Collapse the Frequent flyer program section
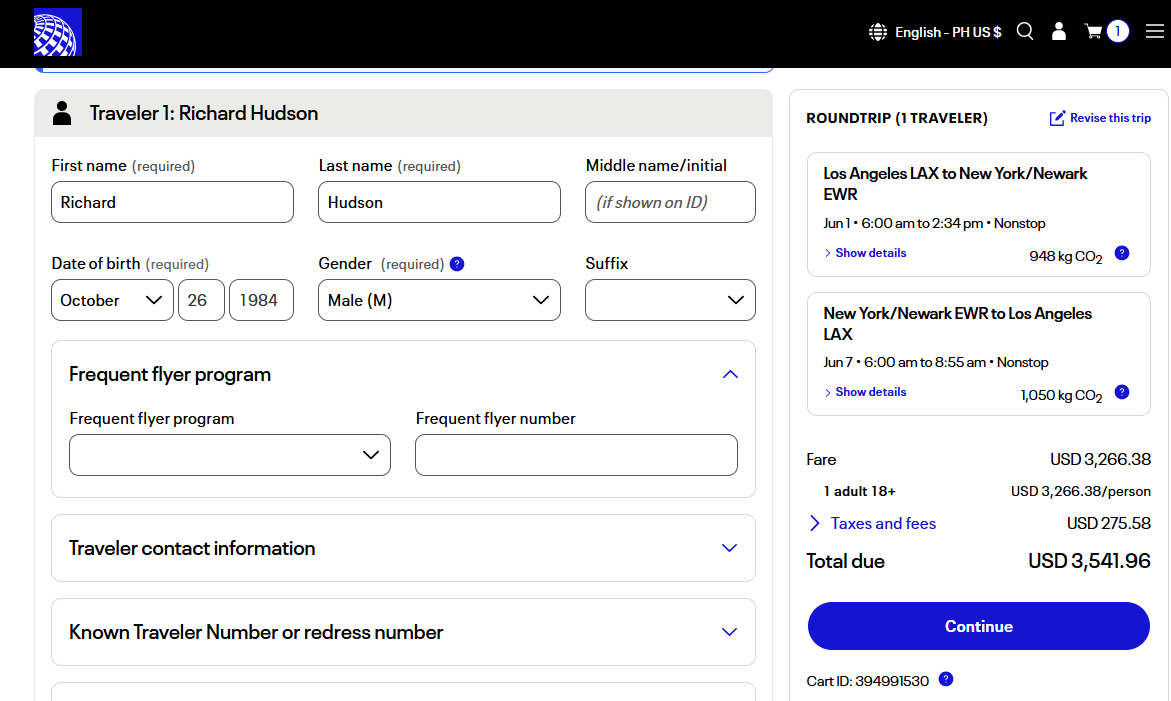The image size is (1171, 701). [x=730, y=374]
